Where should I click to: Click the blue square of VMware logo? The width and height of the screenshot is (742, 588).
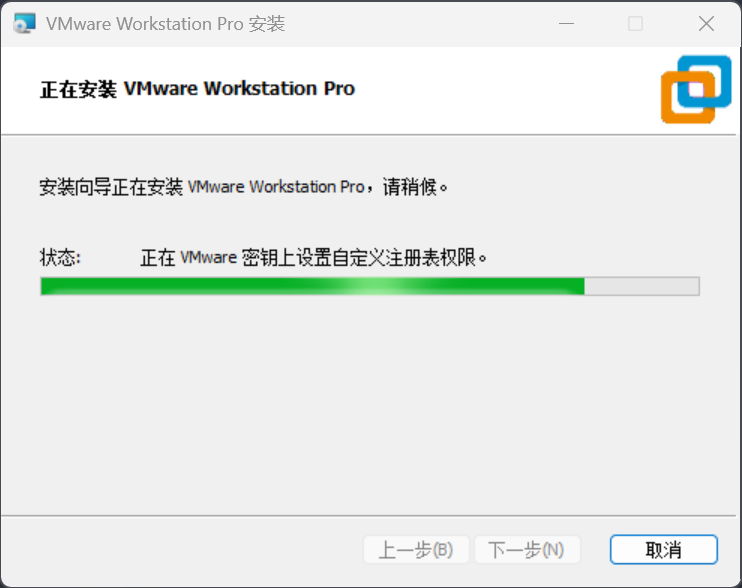pyautogui.click(x=705, y=81)
